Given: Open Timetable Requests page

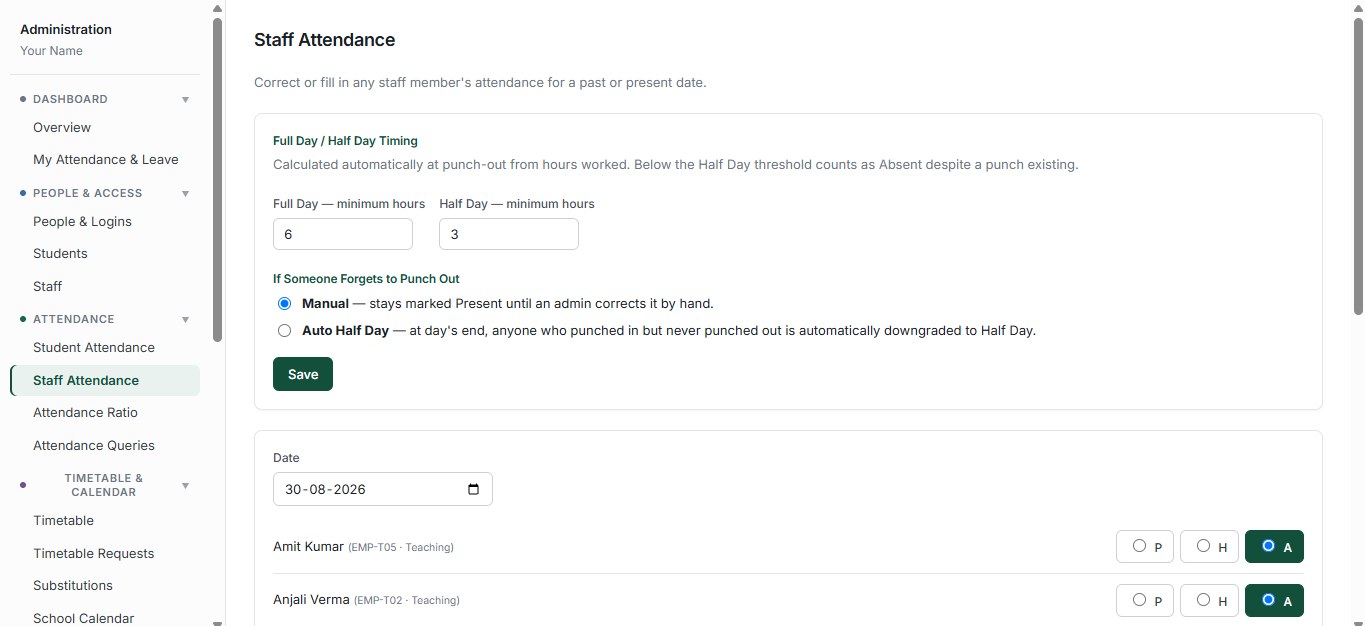Looking at the screenshot, I should click(94, 554).
